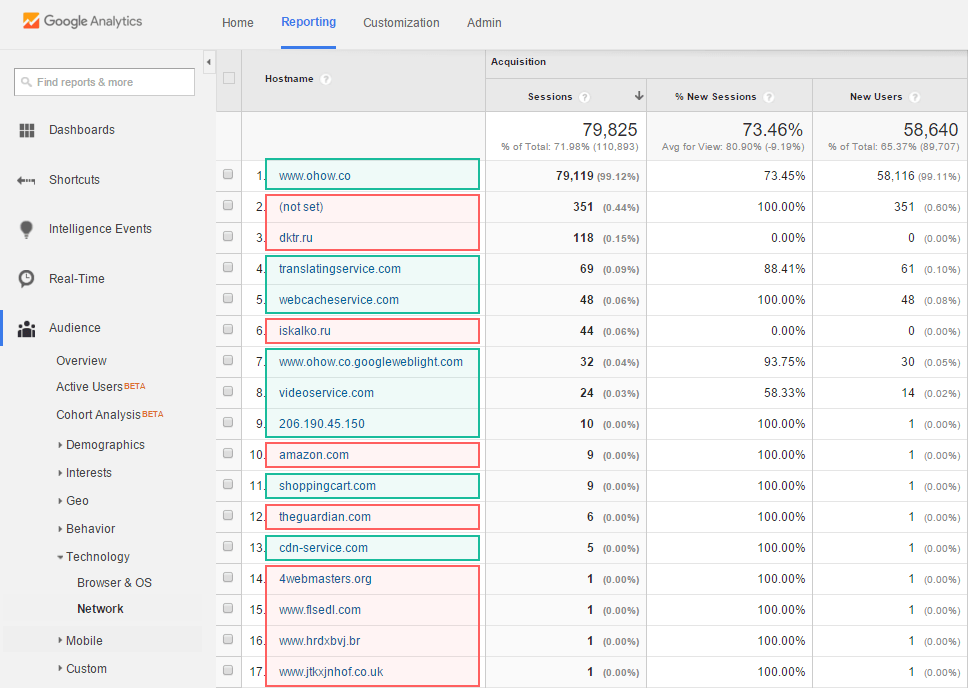Open Dashboards via its grid icon
Image resolution: width=968 pixels, height=700 pixels.
click(27, 130)
